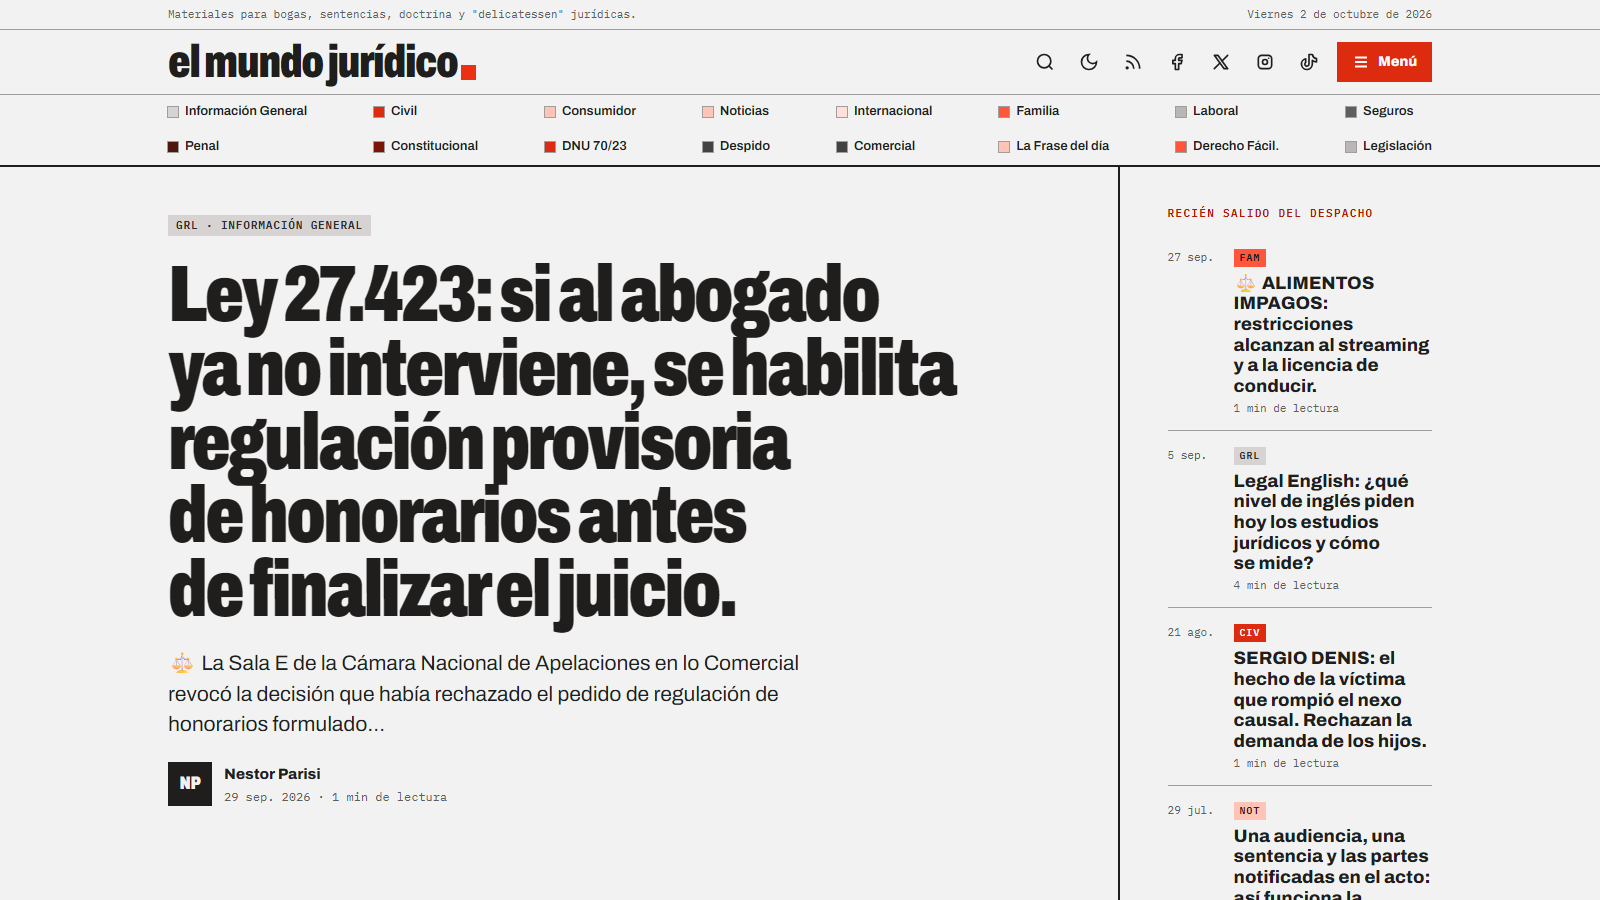Screen dimensions: 1600x900
Task: Open the ALIMENTOS IMPAGOS sidebar article
Action: (x=1331, y=334)
